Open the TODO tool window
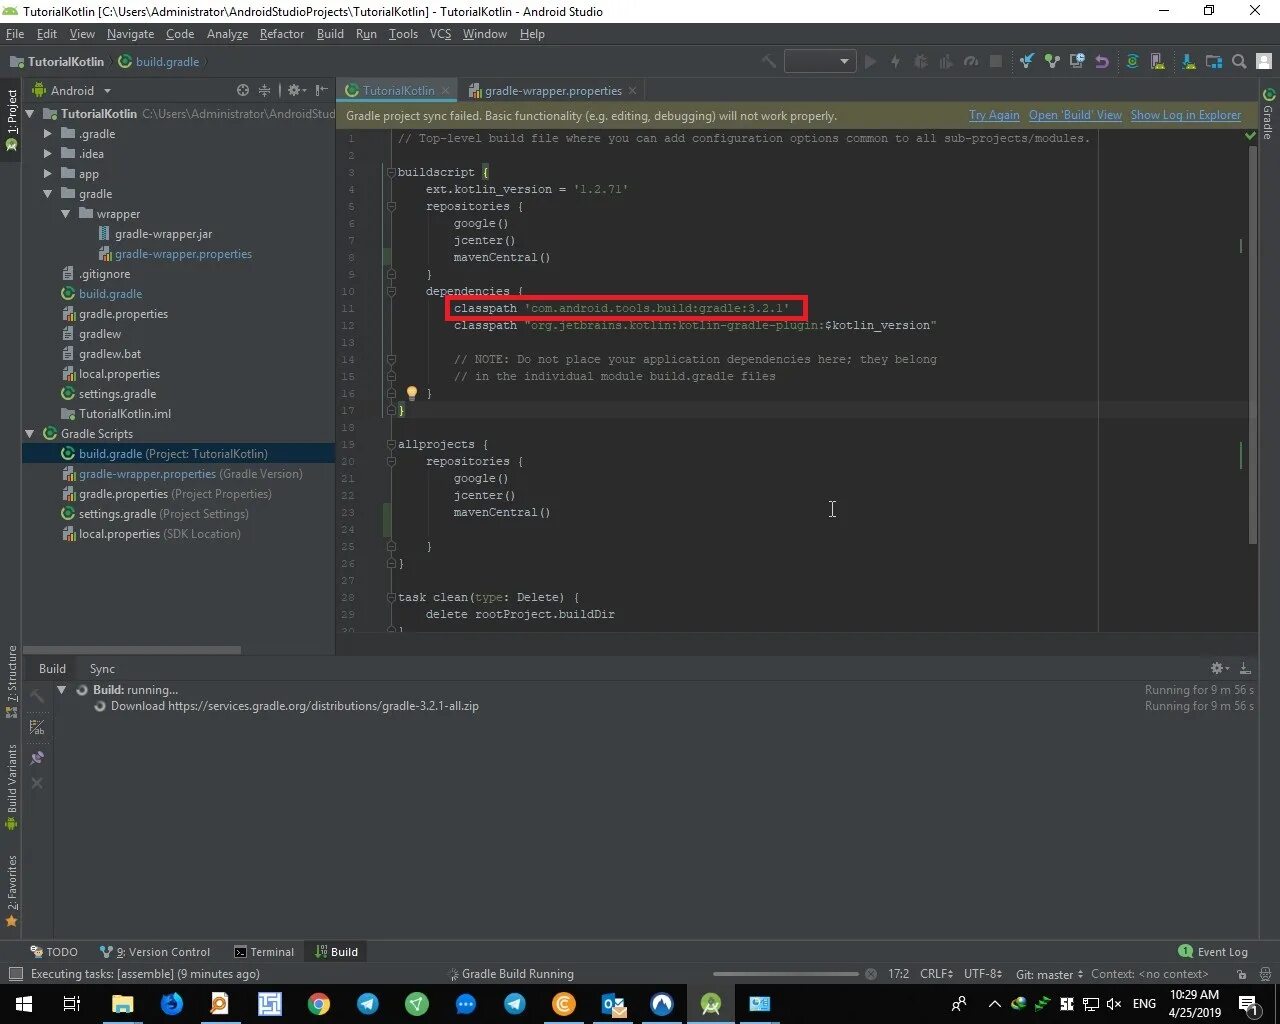Screen dimensions: 1280x1024 (x=54, y=952)
